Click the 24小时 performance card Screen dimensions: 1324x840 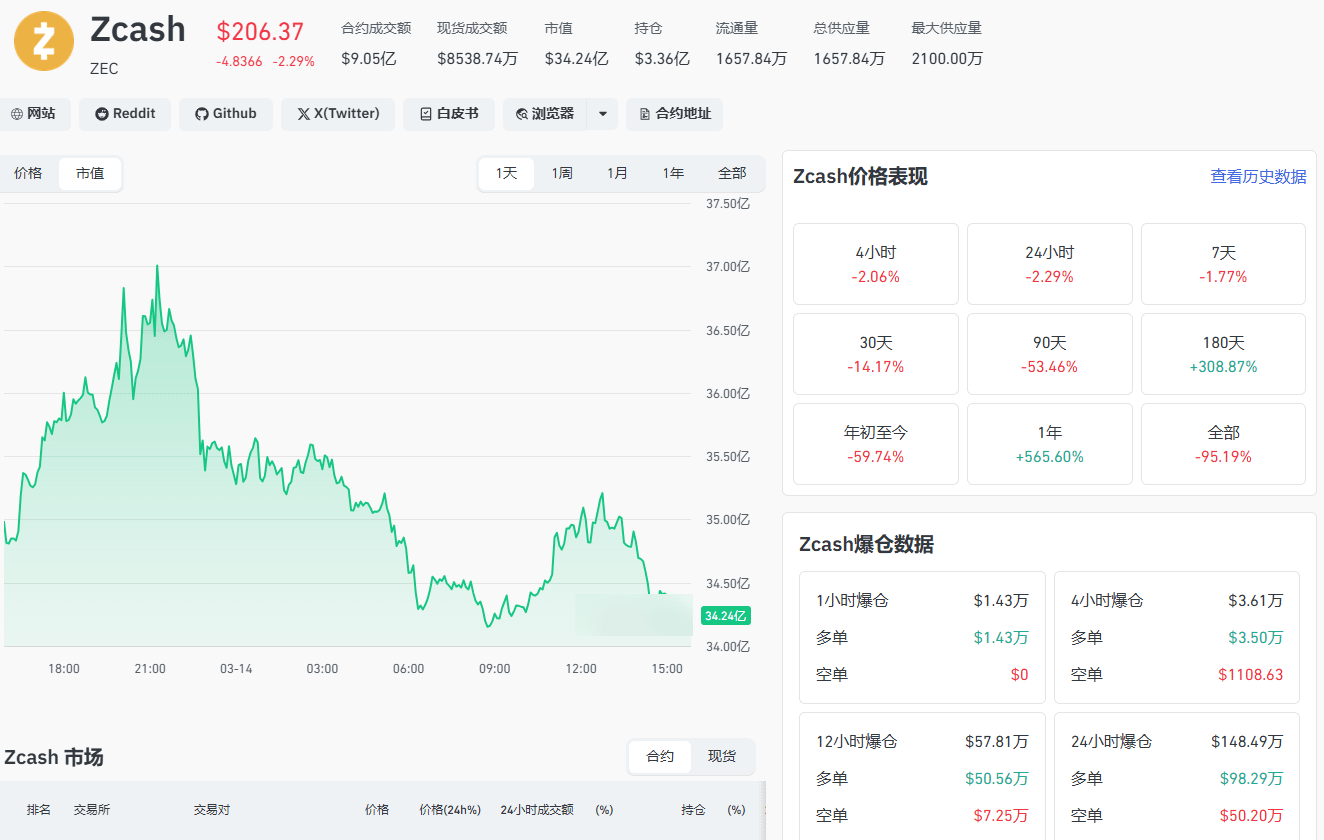[x=1050, y=264]
